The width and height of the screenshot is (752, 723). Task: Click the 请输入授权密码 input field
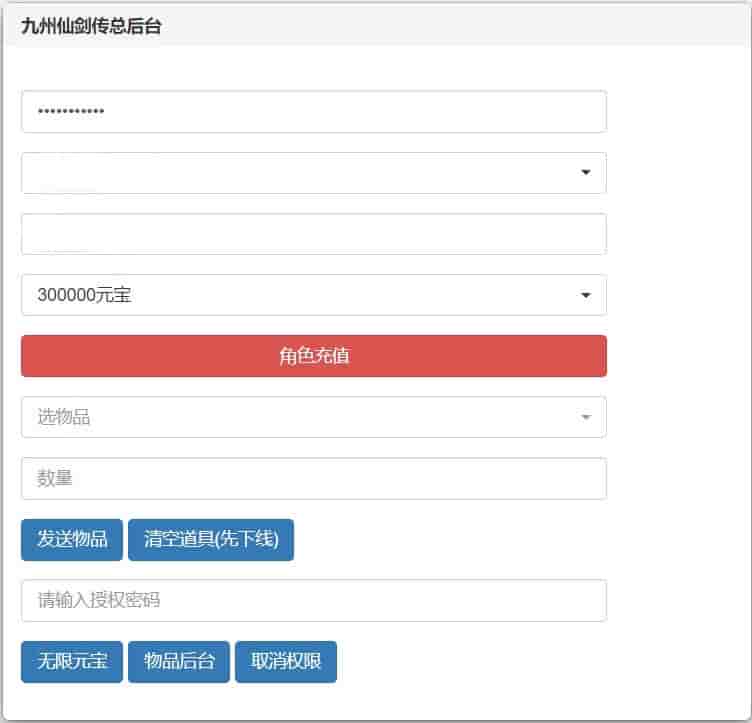[x=314, y=600]
